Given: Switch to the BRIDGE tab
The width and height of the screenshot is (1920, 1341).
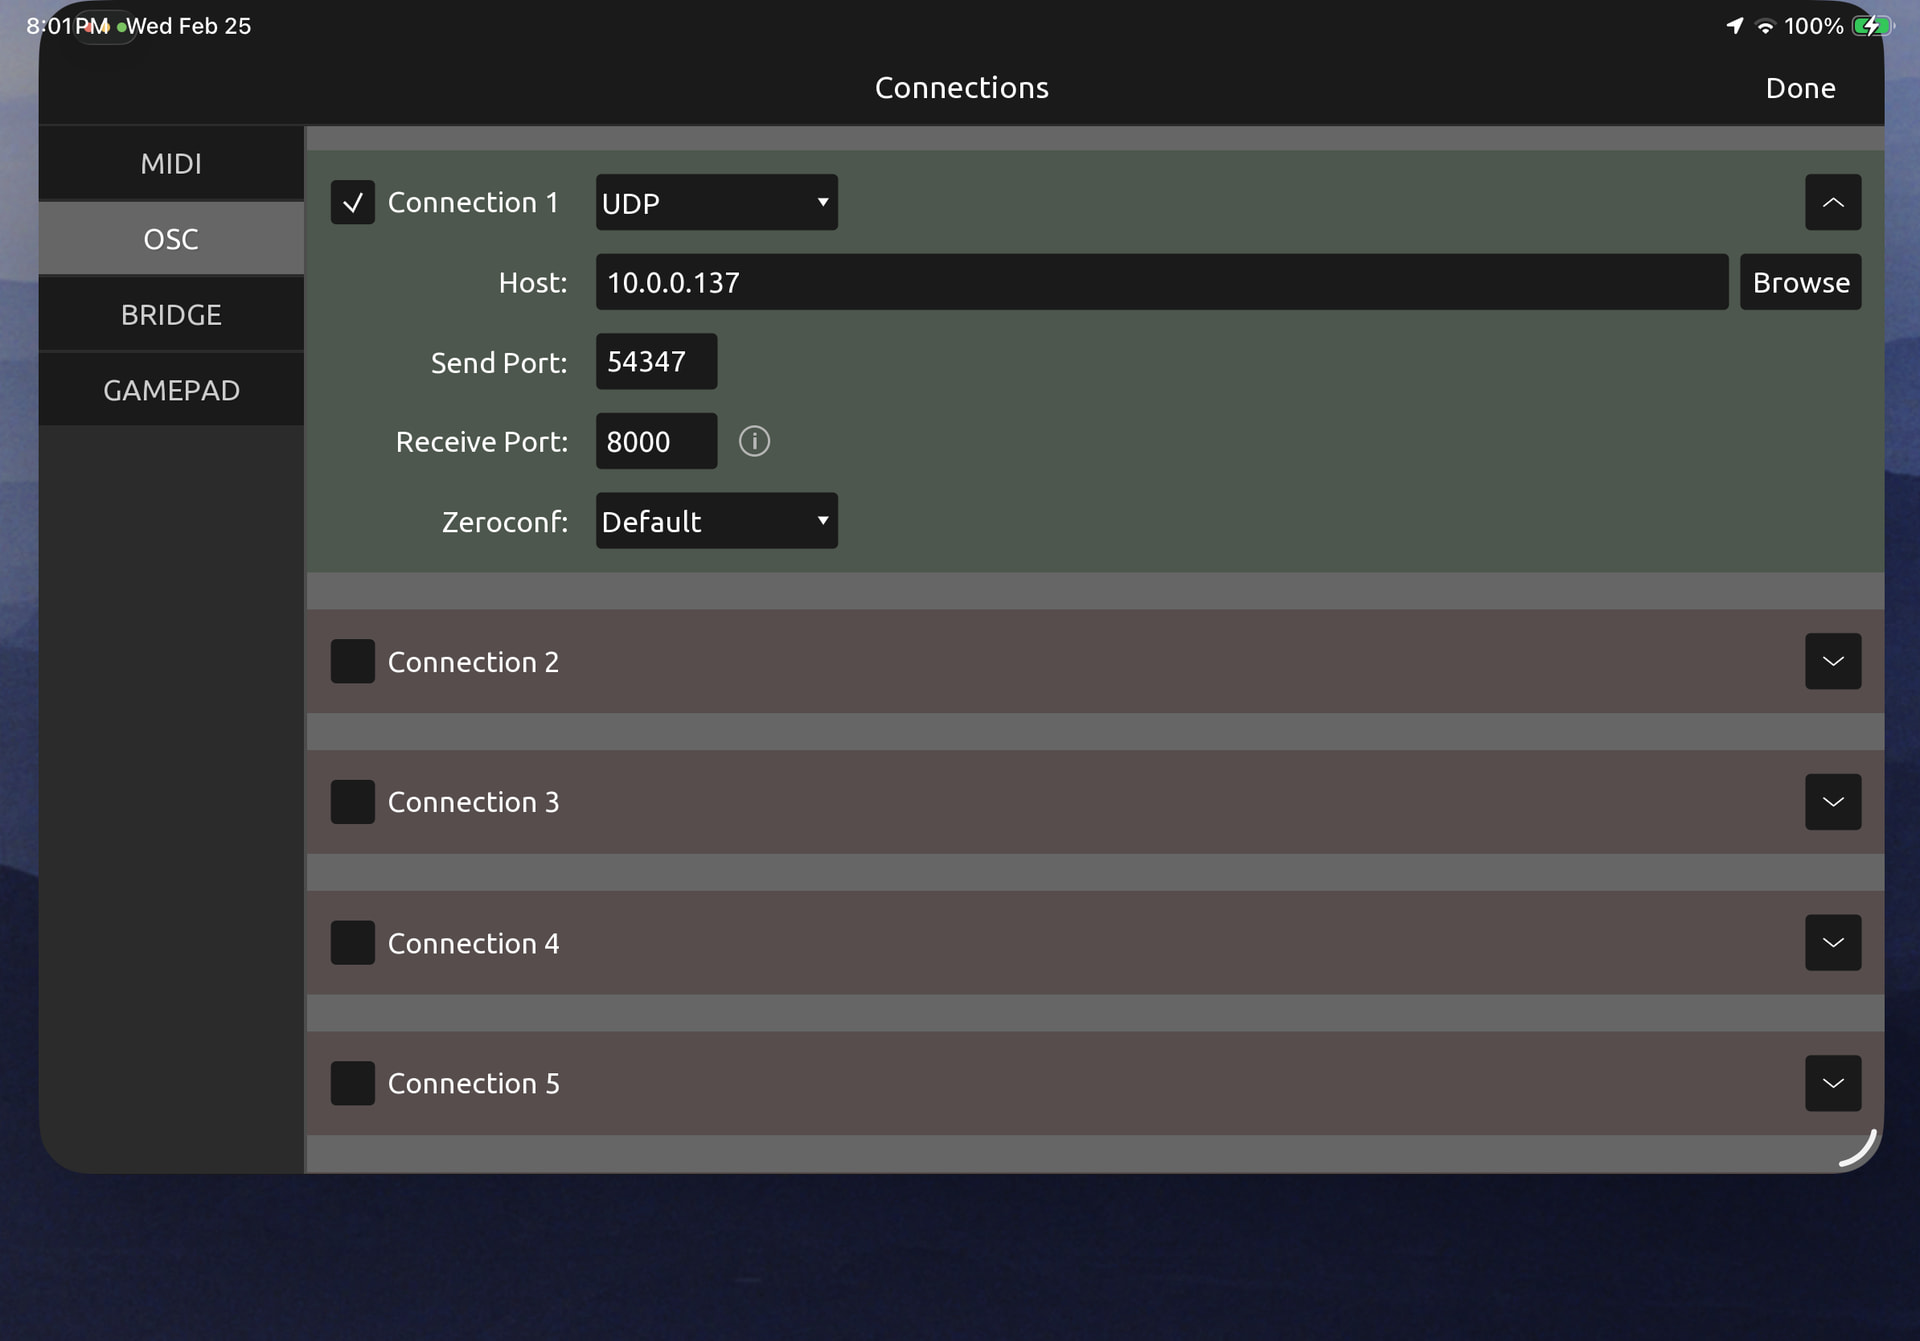Looking at the screenshot, I should pos(171,315).
